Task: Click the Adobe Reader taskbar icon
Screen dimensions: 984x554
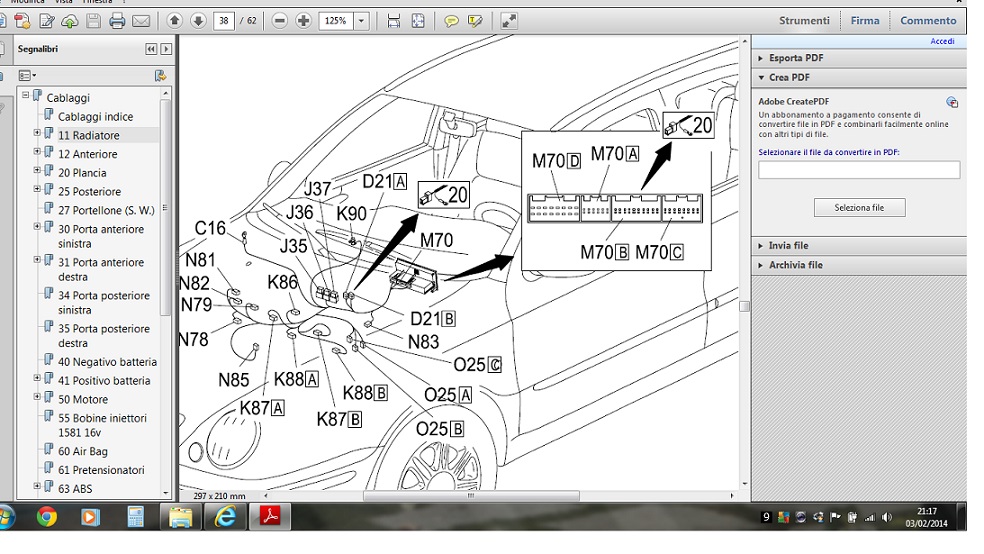Action: pyautogui.click(x=270, y=517)
